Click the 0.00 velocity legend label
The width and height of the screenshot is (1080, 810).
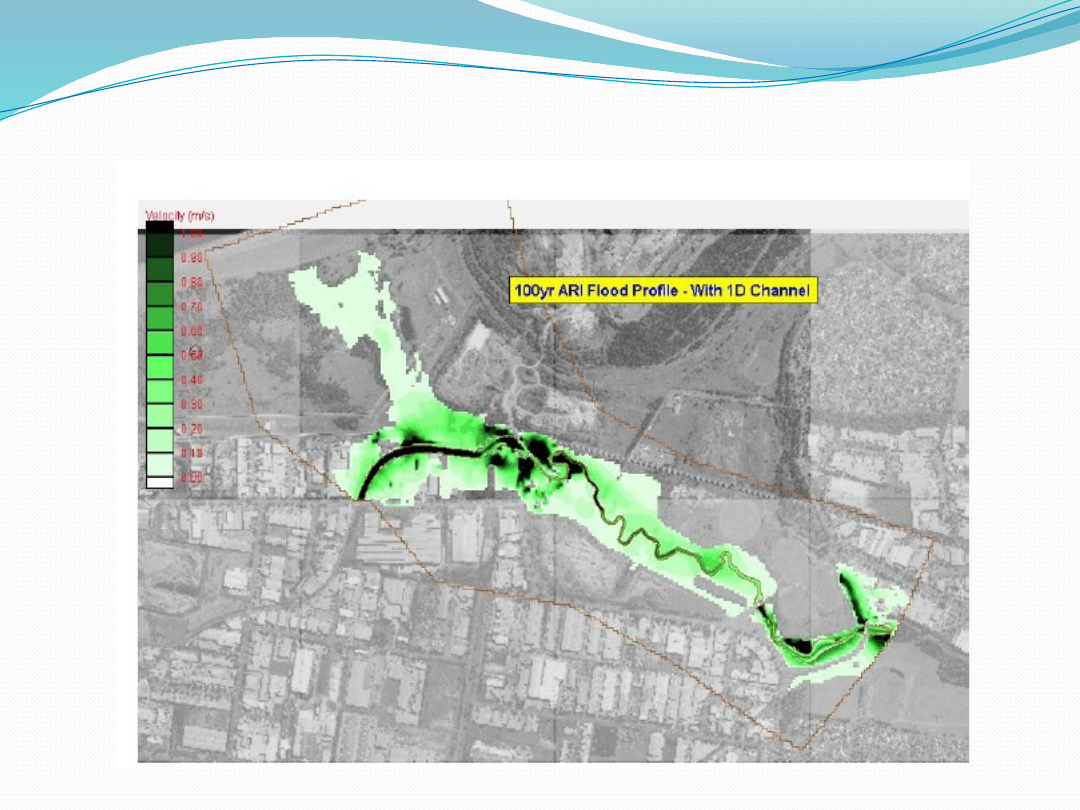click(191, 478)
